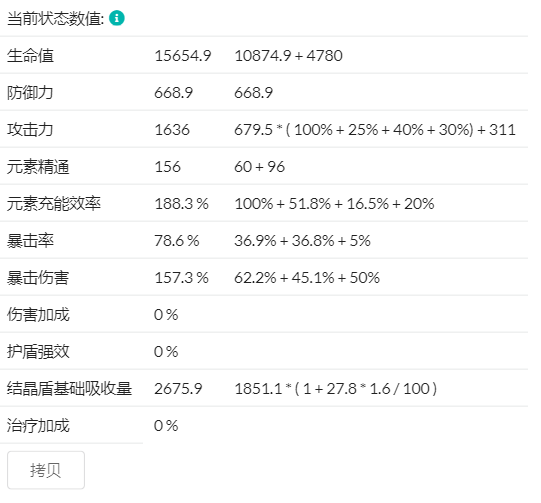The image size is (541, 503).
Task: Click the crystal shield formula starting 1851.1
Action: click(336, 389)
